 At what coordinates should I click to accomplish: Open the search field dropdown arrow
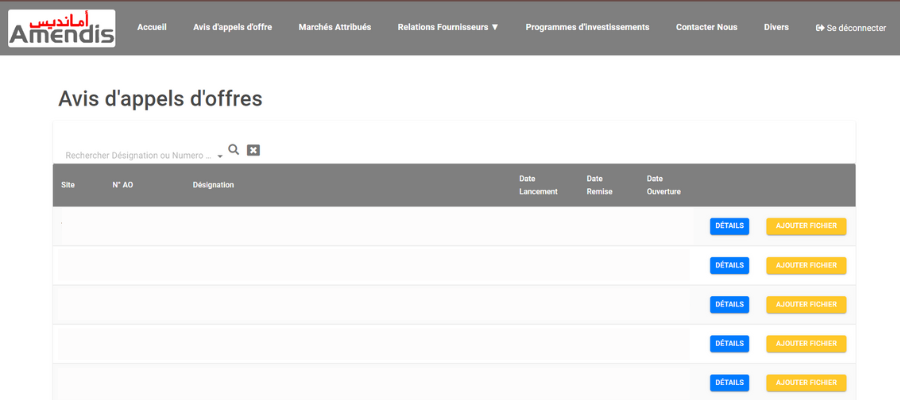pos(220,157)
